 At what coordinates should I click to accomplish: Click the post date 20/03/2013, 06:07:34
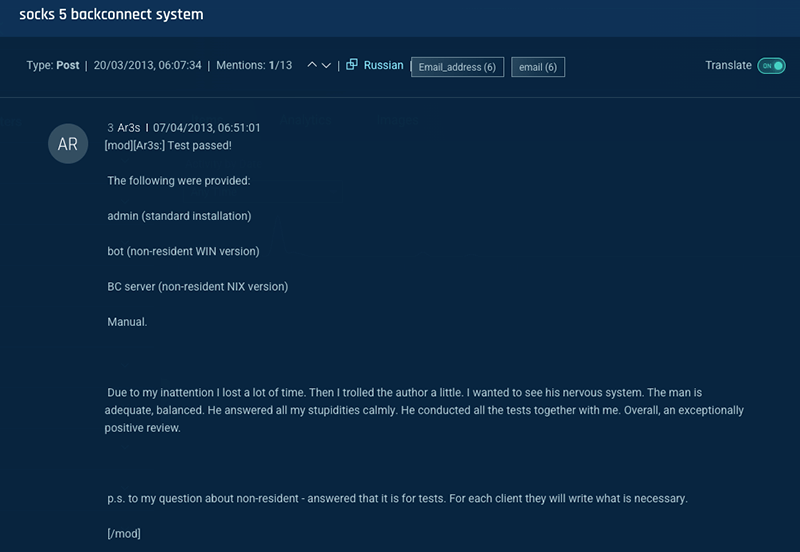[x=148, y=65]
